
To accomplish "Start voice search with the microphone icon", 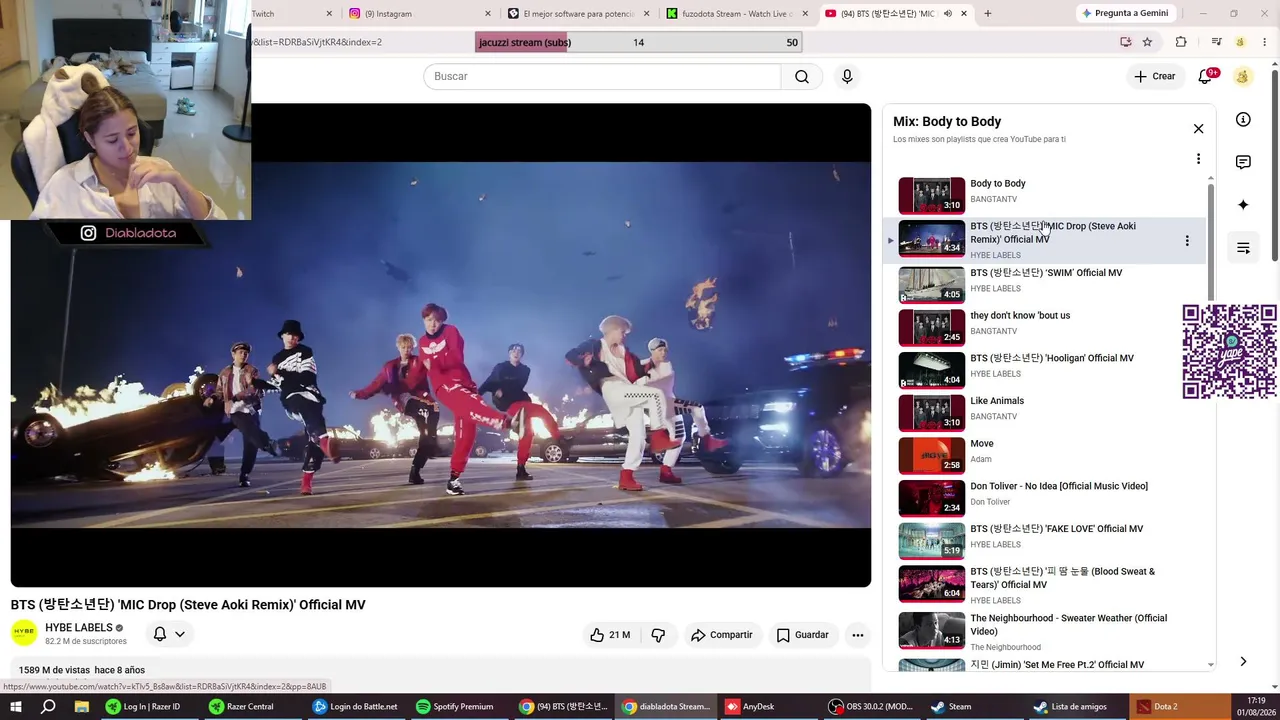I will click(847, 77).
